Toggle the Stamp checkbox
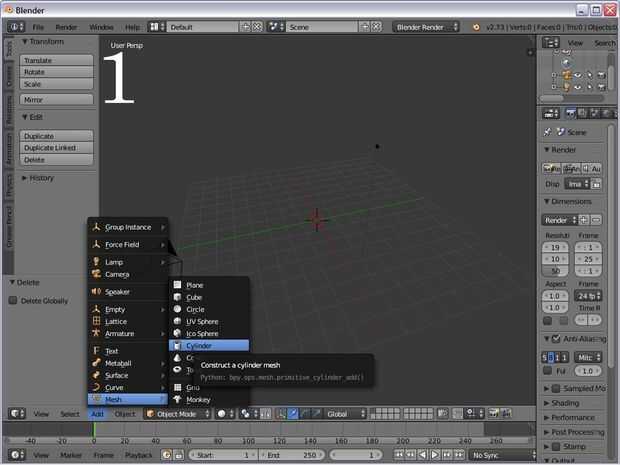 (x=556, y=446)
